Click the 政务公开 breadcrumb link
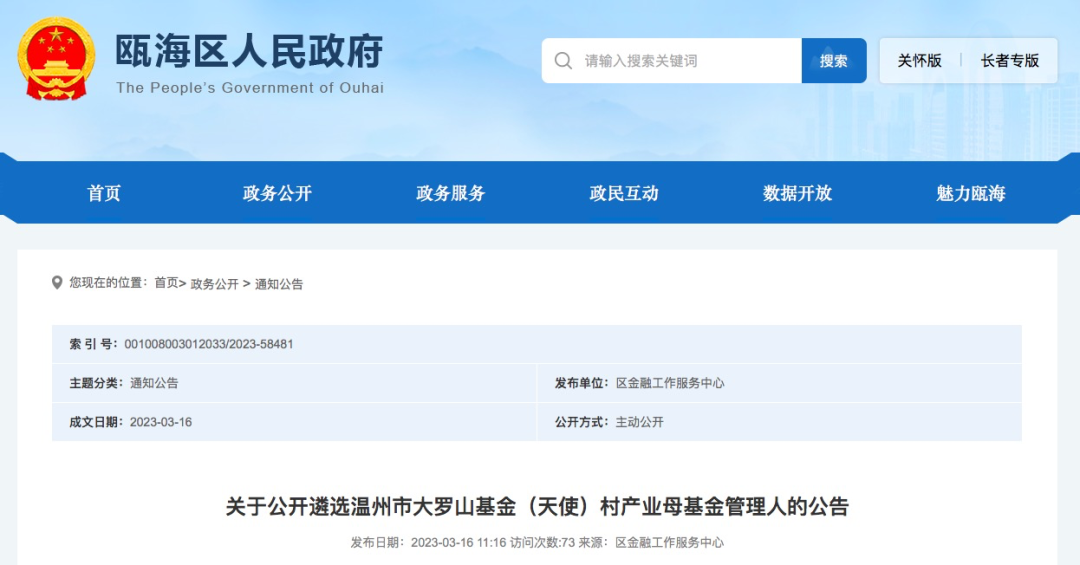Image resolution: width=1080 pixels, height=565 pixels. click(x=215, y=284)
